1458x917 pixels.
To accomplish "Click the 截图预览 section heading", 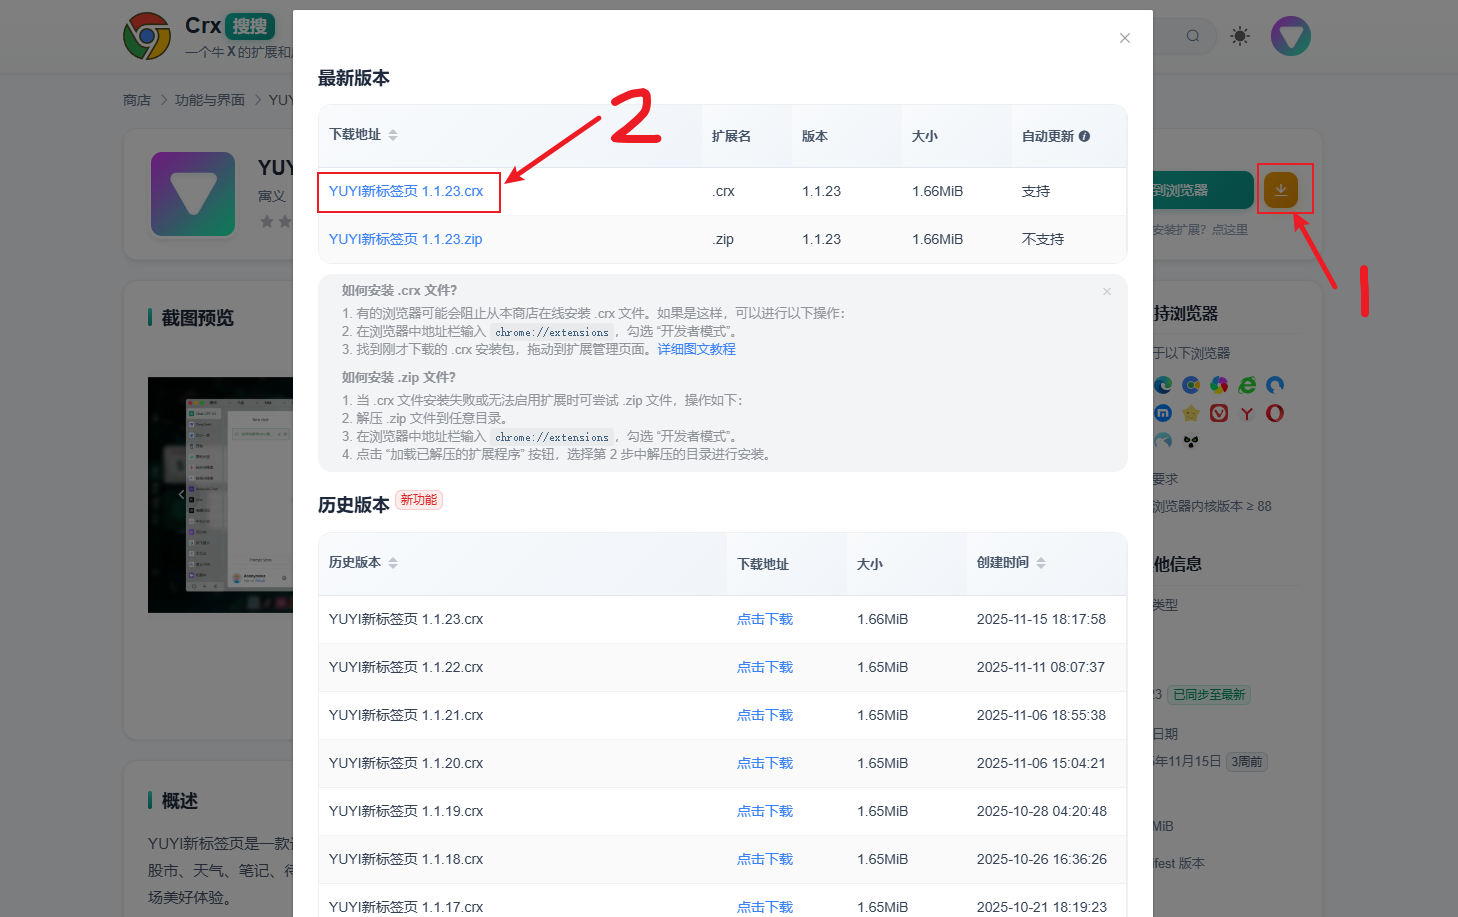I will pos(198,318).
